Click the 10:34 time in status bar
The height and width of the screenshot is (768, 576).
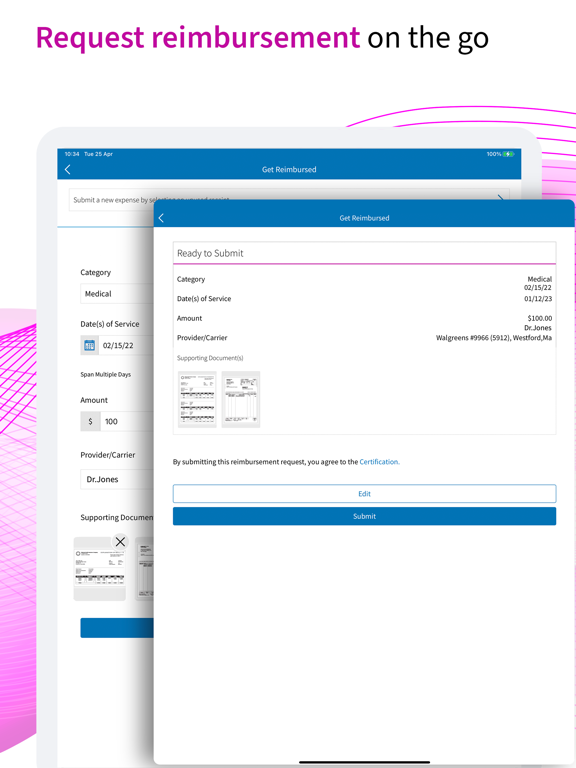tap(72, 154)
